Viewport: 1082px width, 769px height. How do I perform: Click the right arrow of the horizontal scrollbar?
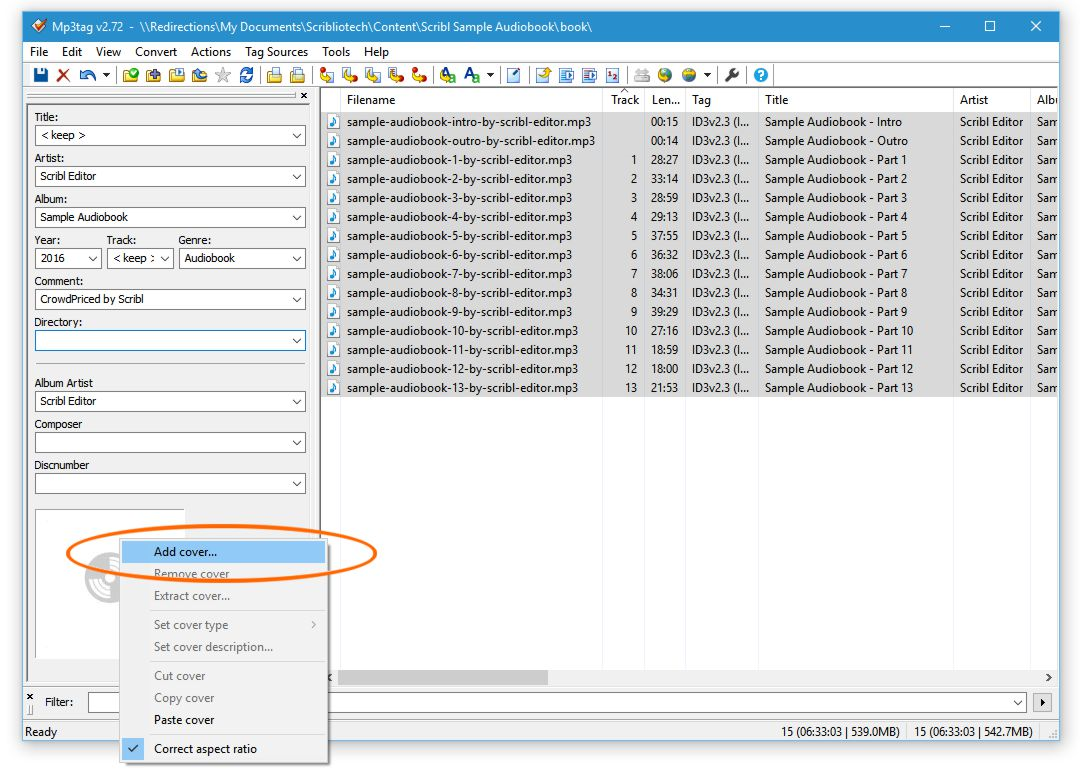[x=1048, y=678]
